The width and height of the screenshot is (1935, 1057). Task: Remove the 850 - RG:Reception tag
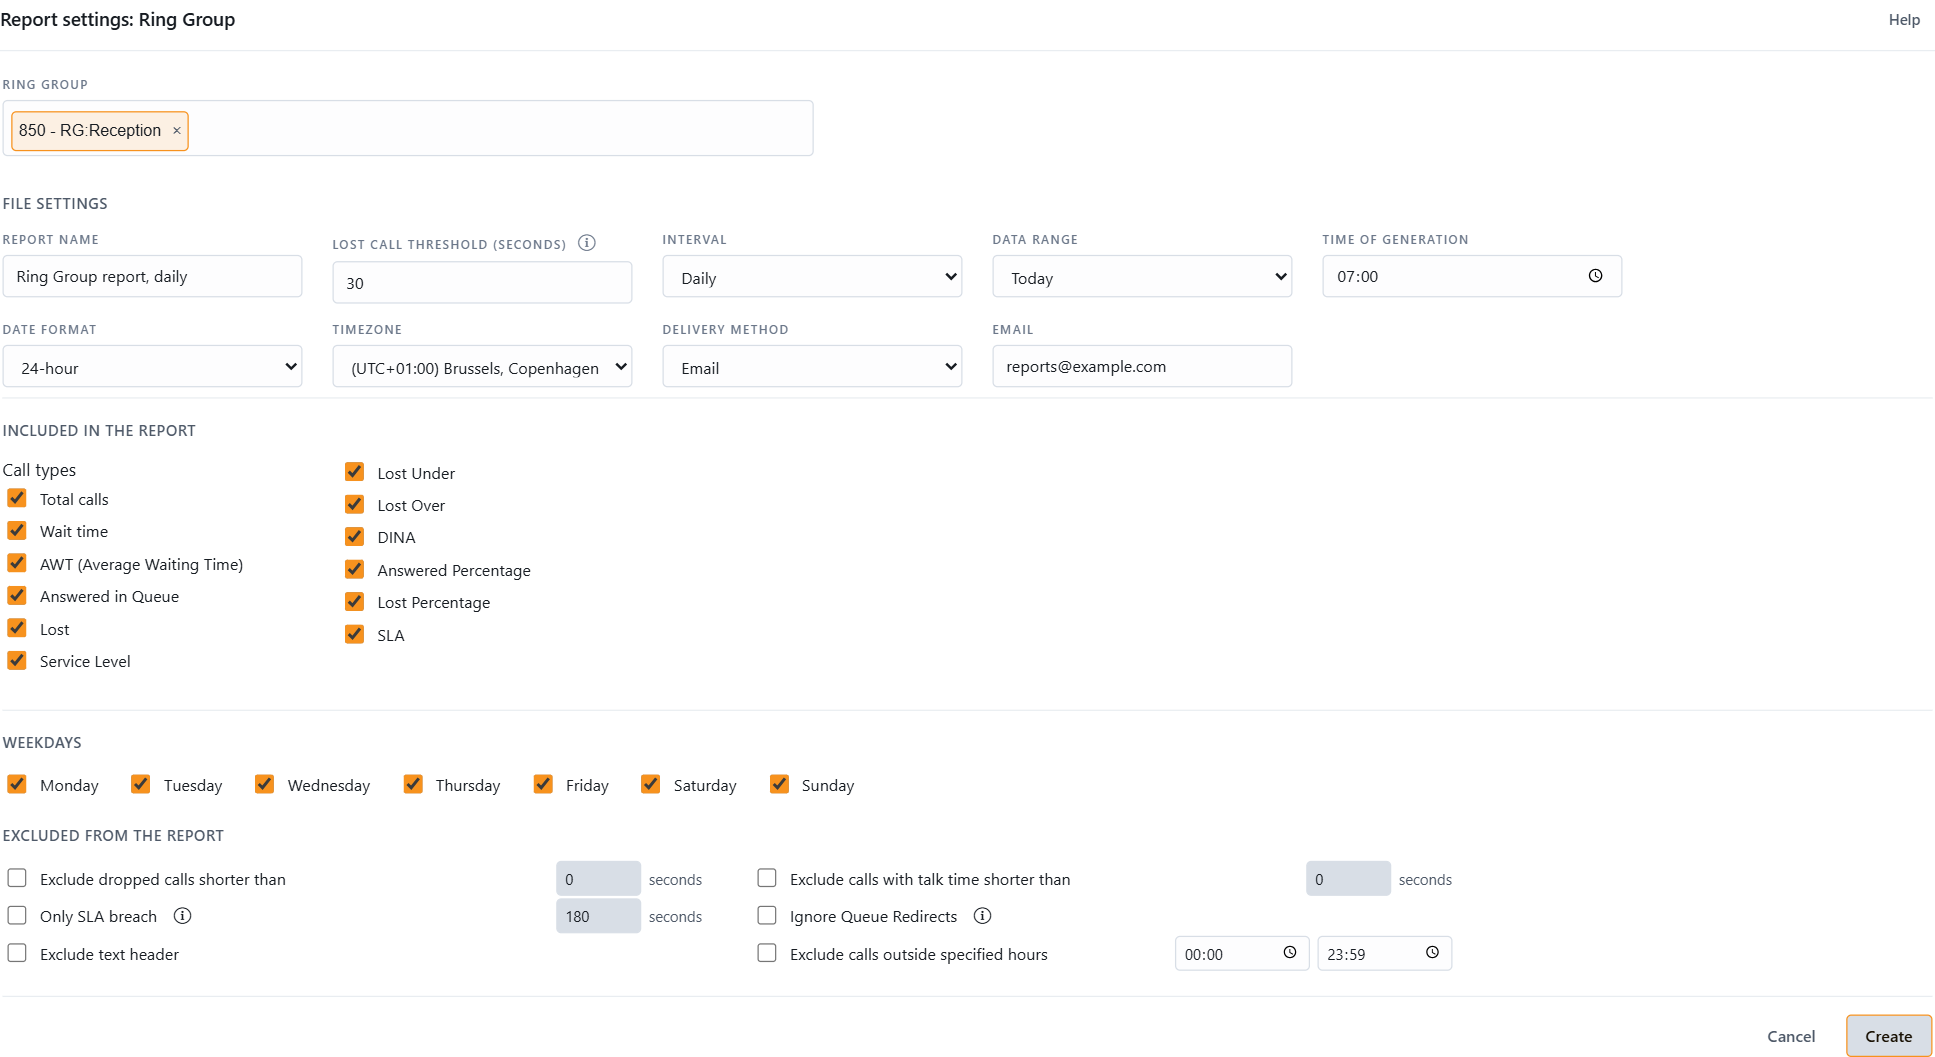coord(177,131)
